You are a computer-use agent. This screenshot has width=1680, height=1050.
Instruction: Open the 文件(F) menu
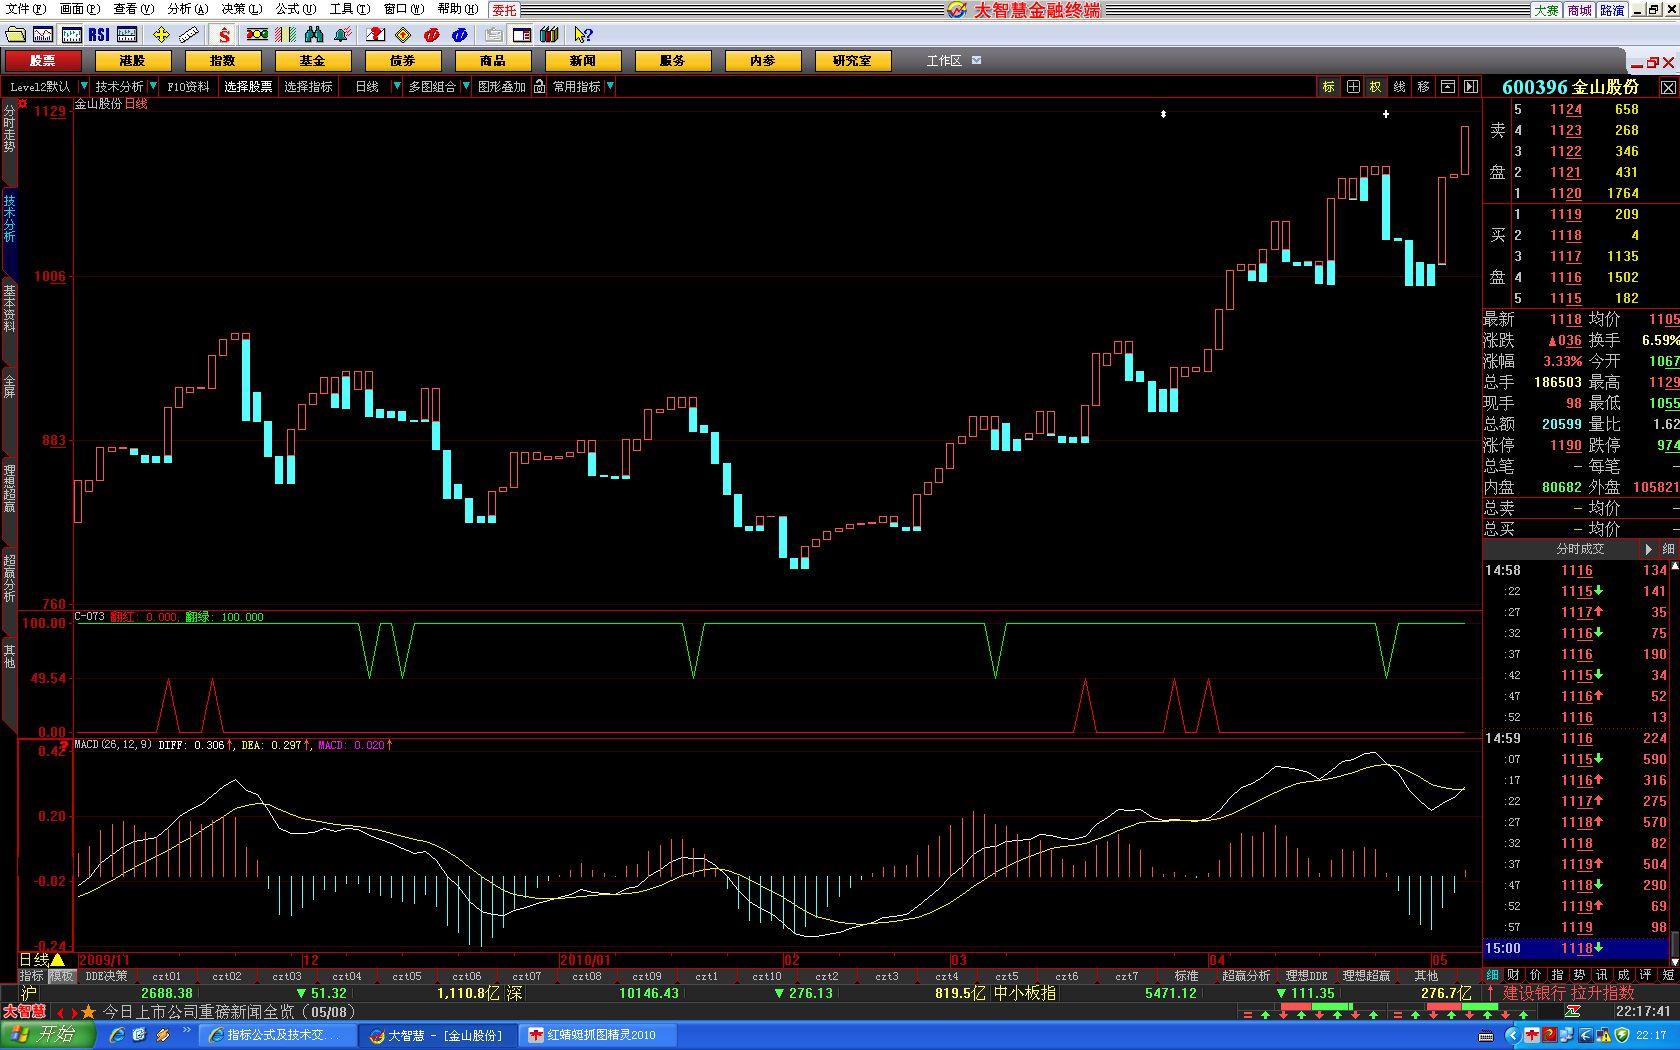click(x=26, y=9)
